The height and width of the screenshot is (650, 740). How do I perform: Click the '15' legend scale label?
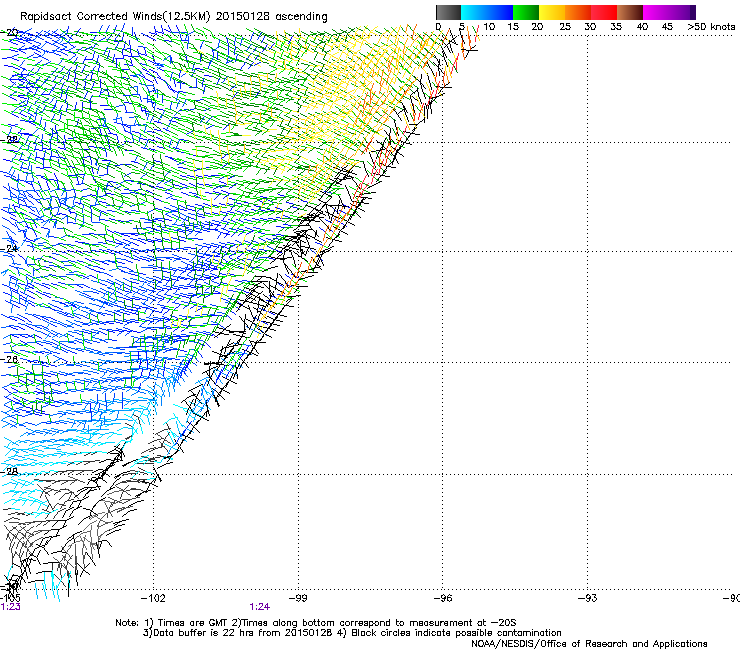(x=513, y=27)
